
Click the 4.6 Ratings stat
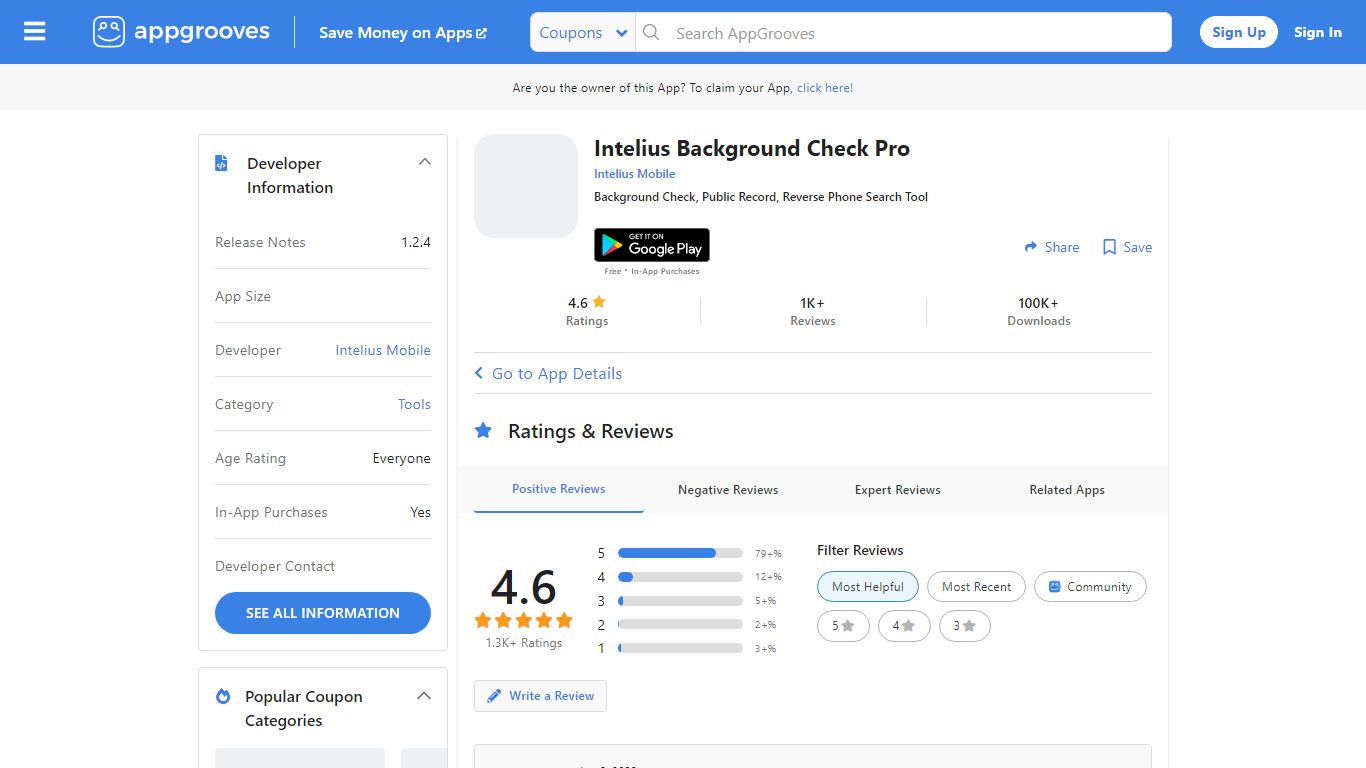click(587, 311)
